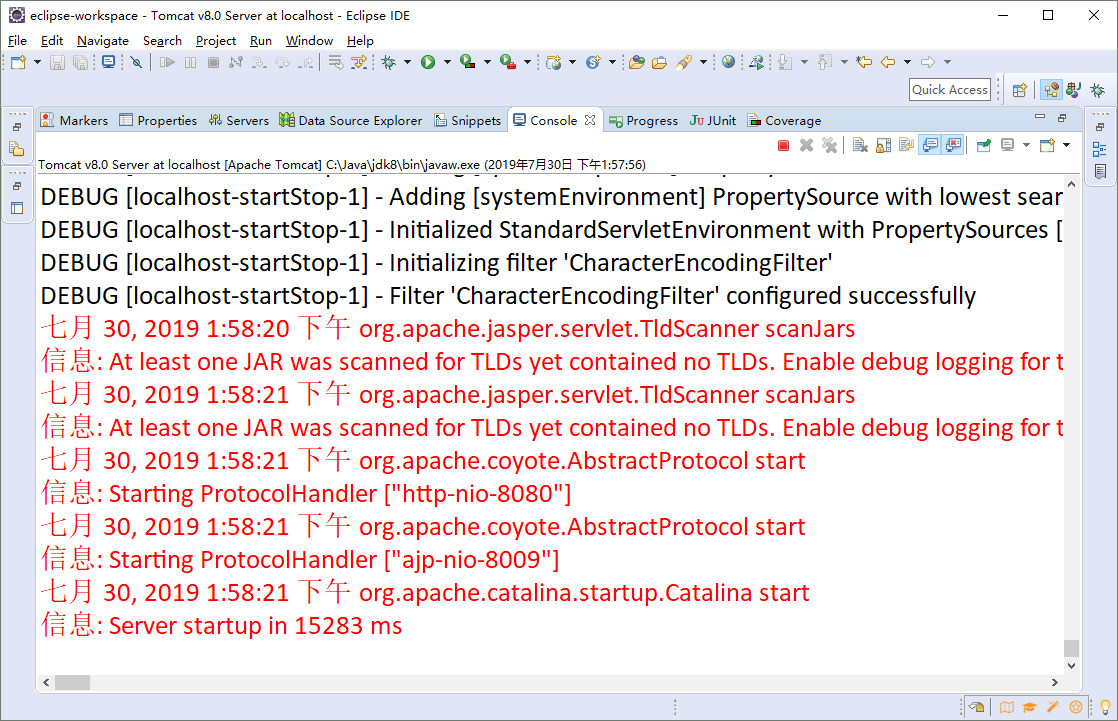Switch to the Data Source Explorer tab

pyautogui.click(x=351, y=121)
